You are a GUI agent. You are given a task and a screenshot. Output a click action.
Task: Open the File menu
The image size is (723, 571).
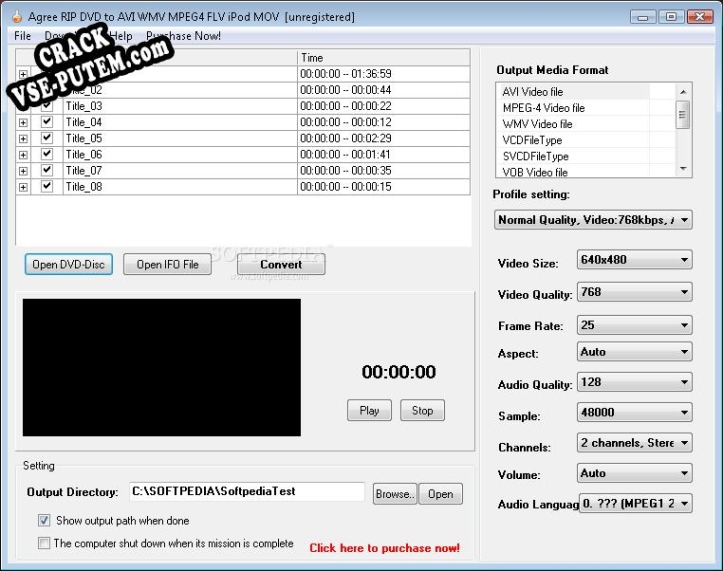[x=22, y=36]
